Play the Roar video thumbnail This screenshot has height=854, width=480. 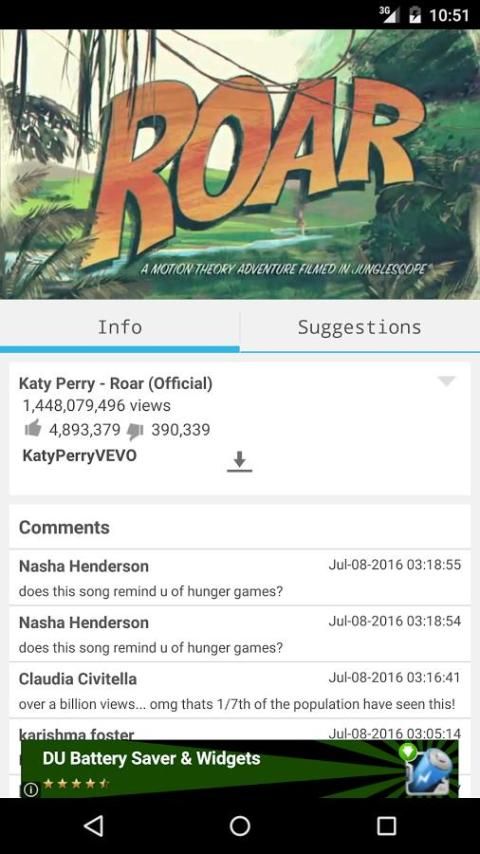coord(240,164)
